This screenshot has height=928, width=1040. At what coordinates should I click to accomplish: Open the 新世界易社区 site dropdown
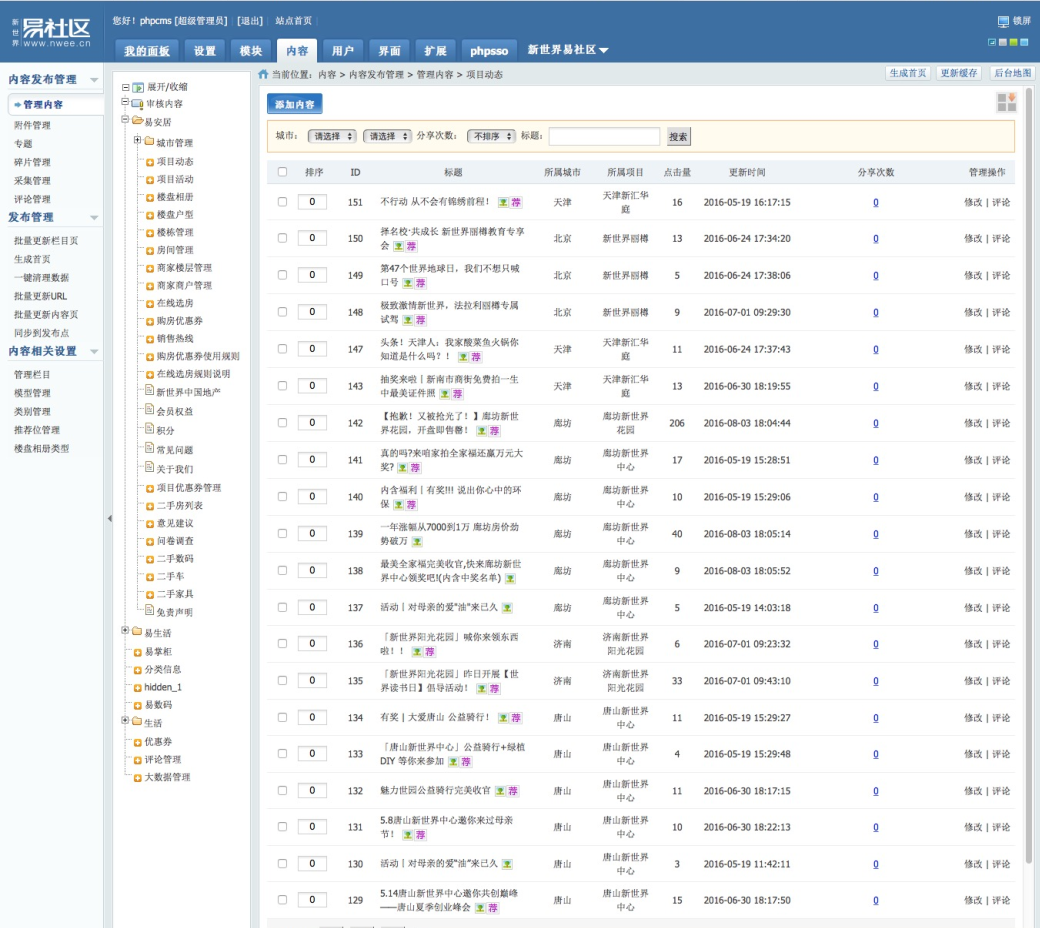coord(568,50)
